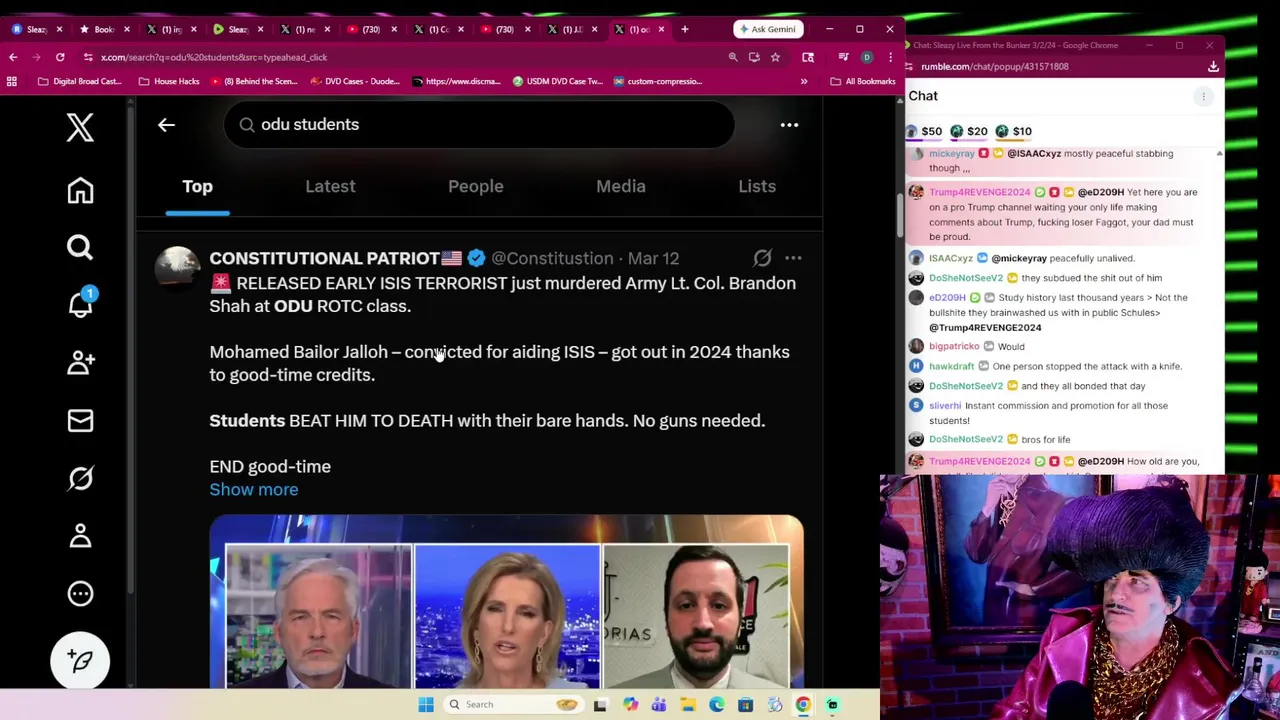The image size is (1280, 720).
Task: Click the zoom magnifier in address bar
Action: coord(733,57)
